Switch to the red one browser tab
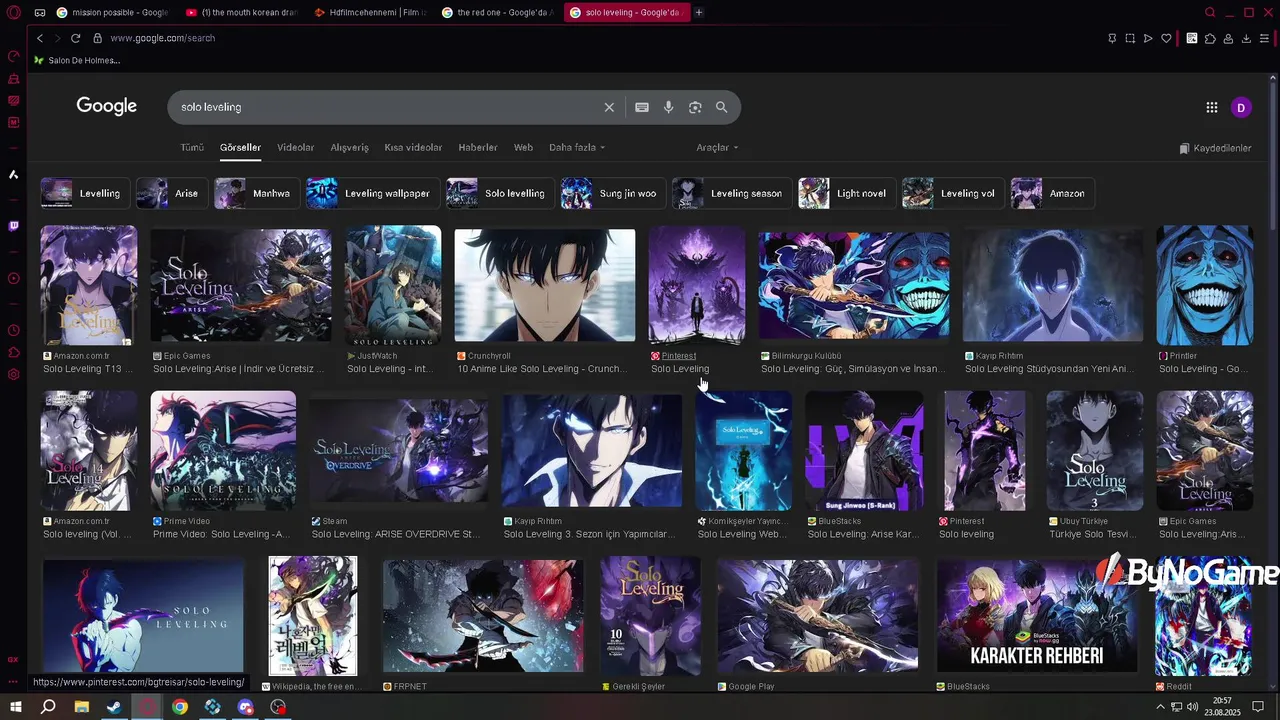This screenshot has width=1280, height=720. pyautogui.click(x=499, y=12)
